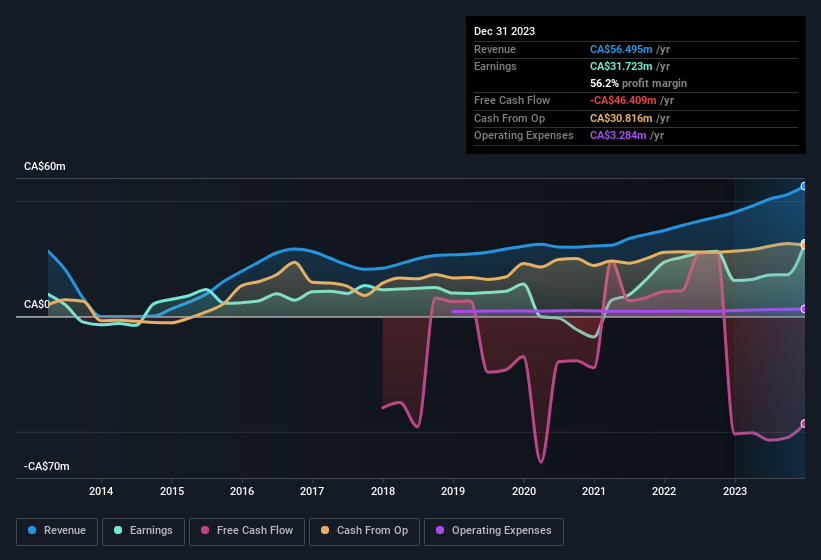Viewport: 821px width, 560px height.
Task: Click the Revenue endpoint marker on chart
Action: [x=804, y=187]
